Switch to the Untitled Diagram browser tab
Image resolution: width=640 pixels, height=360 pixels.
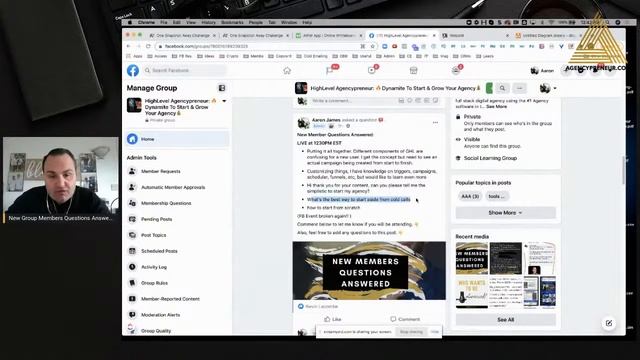coord(548,36)
